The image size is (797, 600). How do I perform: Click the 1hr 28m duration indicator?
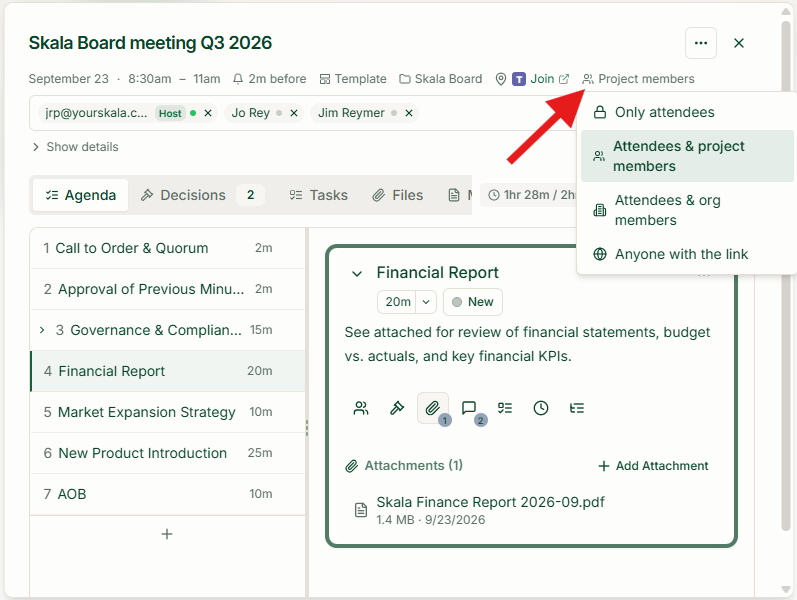coord(531,195)
